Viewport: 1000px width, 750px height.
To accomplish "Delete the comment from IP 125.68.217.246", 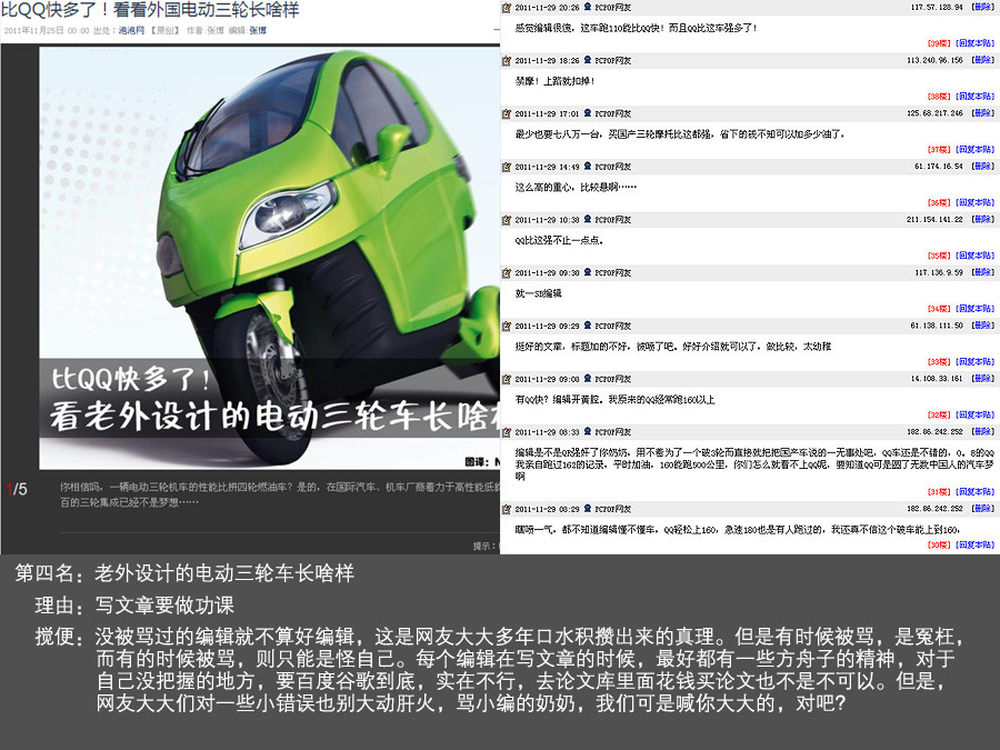I will click(x=983, y=113).
